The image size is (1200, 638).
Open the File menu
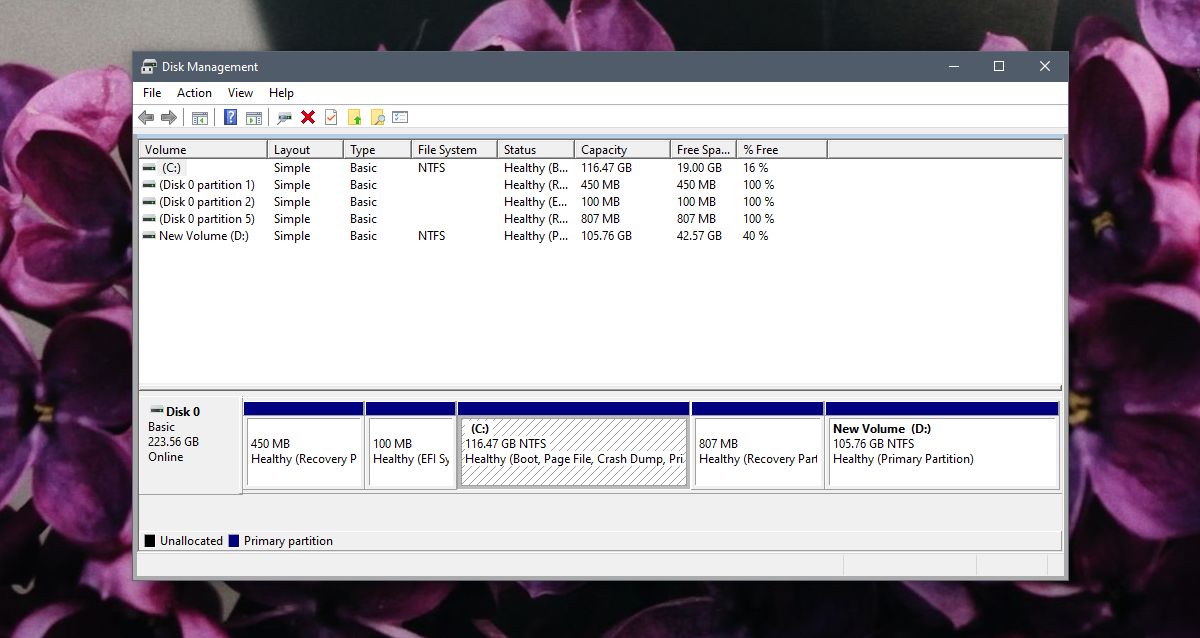pyautogui.click(x=151, y=92)
